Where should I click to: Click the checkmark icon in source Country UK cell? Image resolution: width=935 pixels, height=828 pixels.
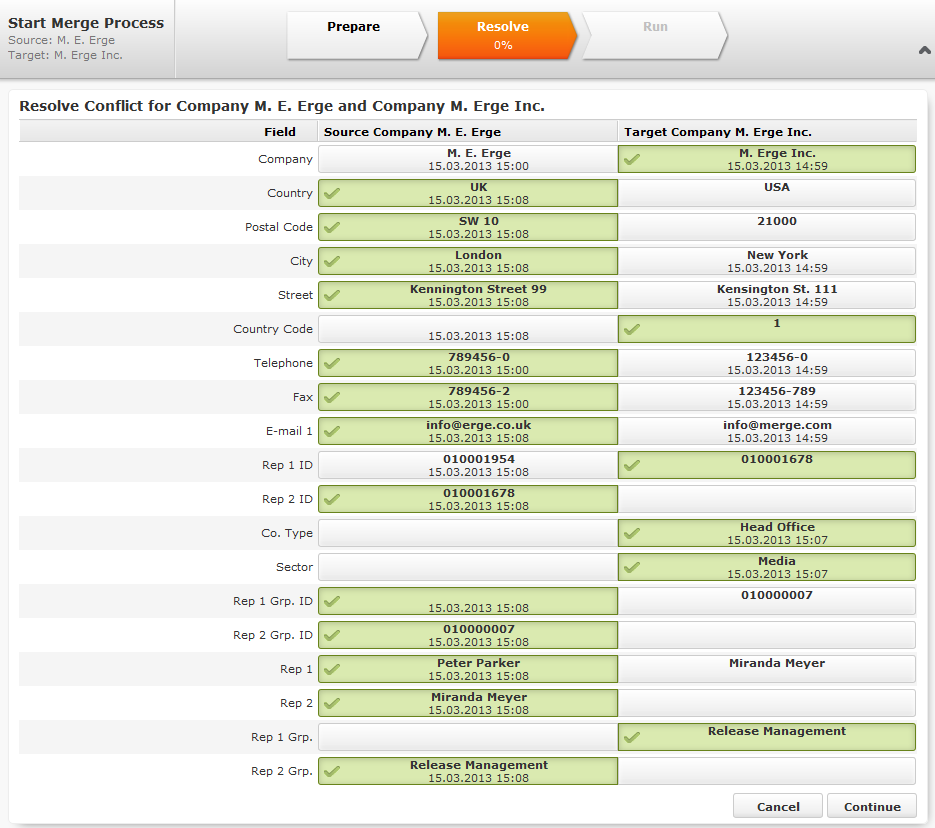click(x=332, y=193)
